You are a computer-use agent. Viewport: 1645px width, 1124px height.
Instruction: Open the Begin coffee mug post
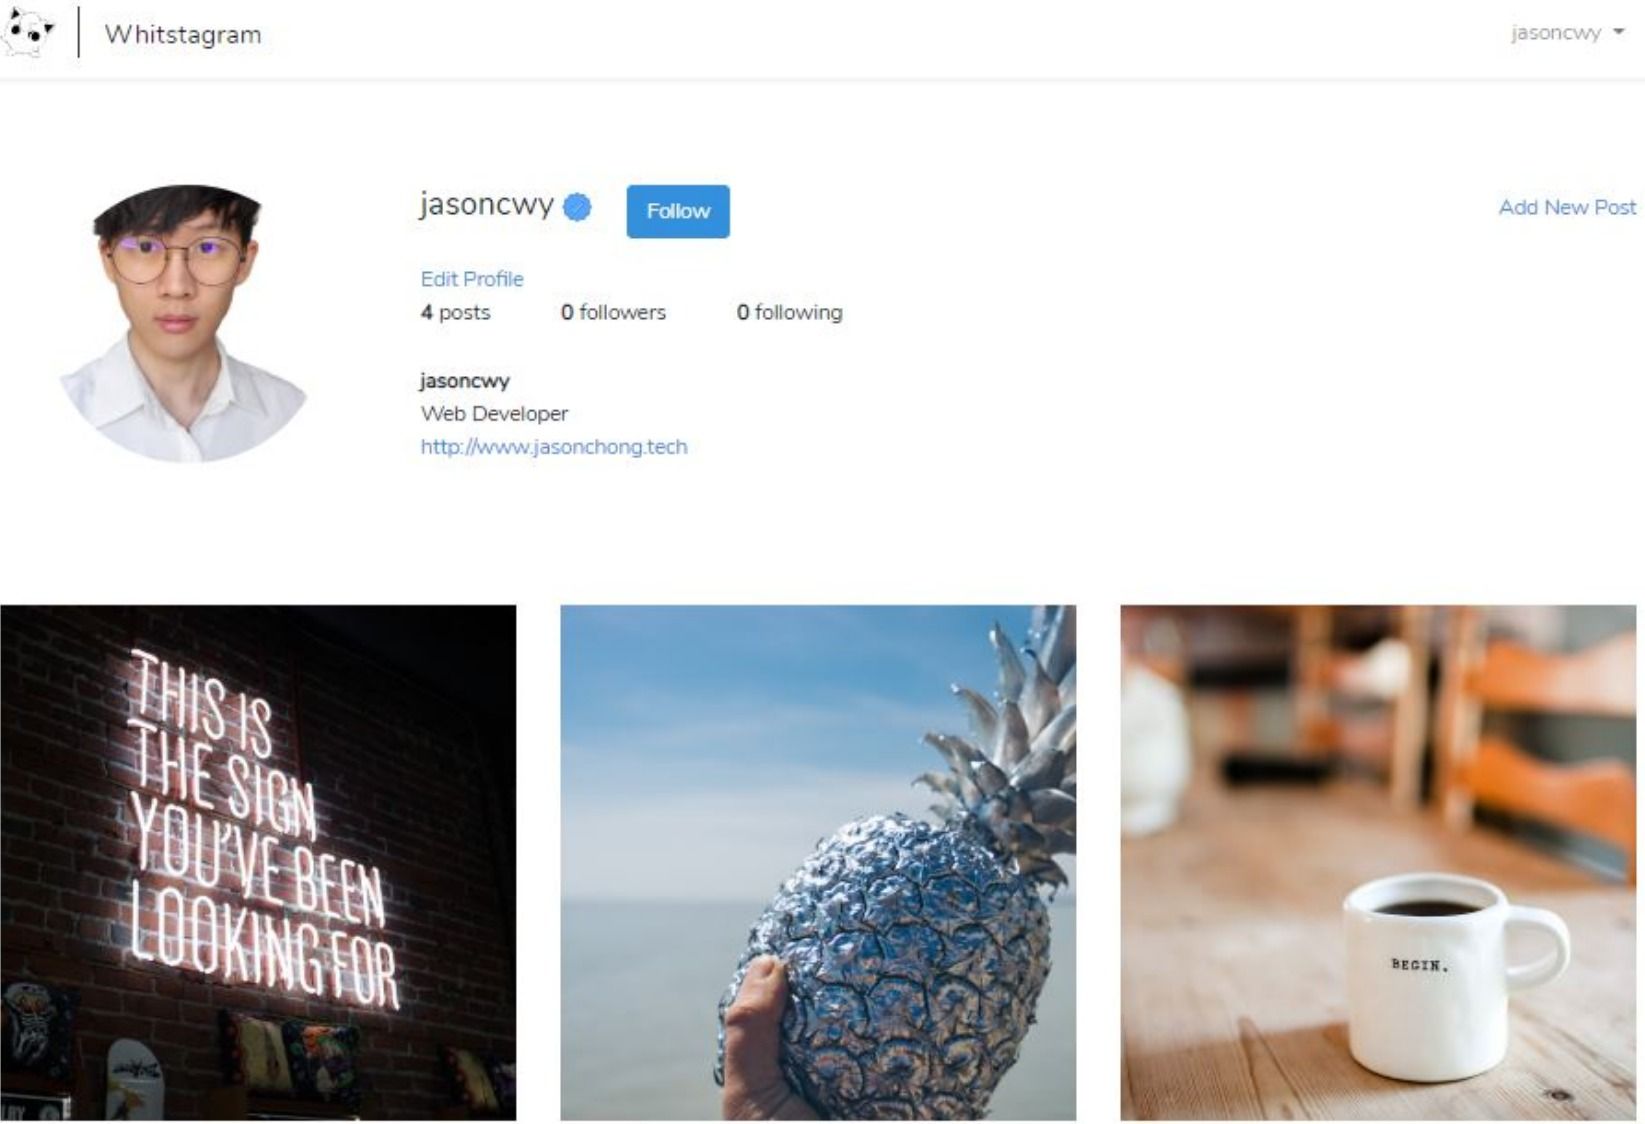1378,862
